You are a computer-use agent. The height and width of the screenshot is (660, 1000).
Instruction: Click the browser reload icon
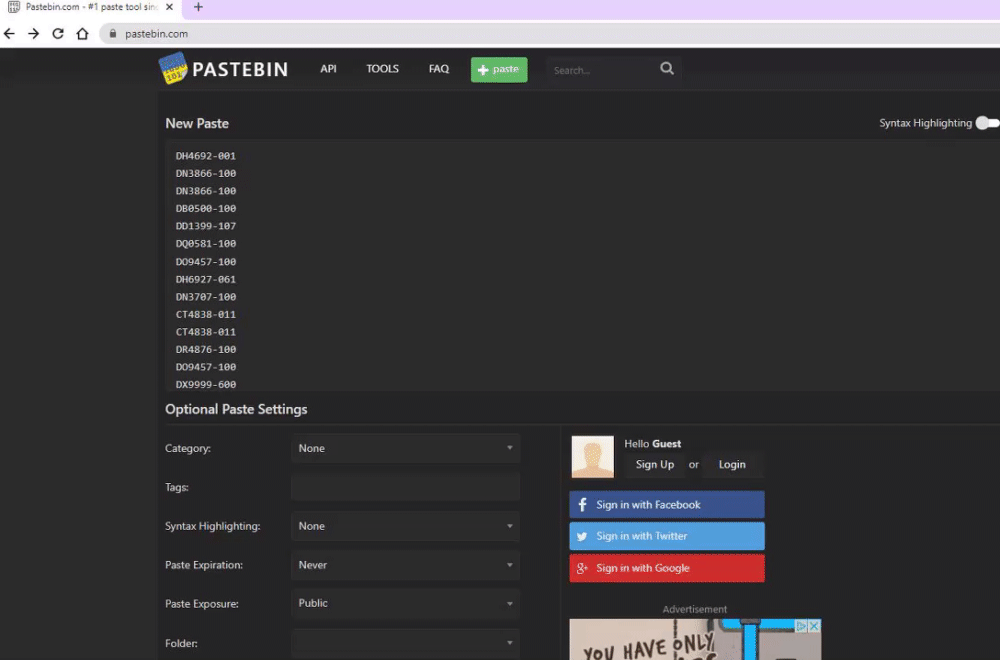click(58, 33)
